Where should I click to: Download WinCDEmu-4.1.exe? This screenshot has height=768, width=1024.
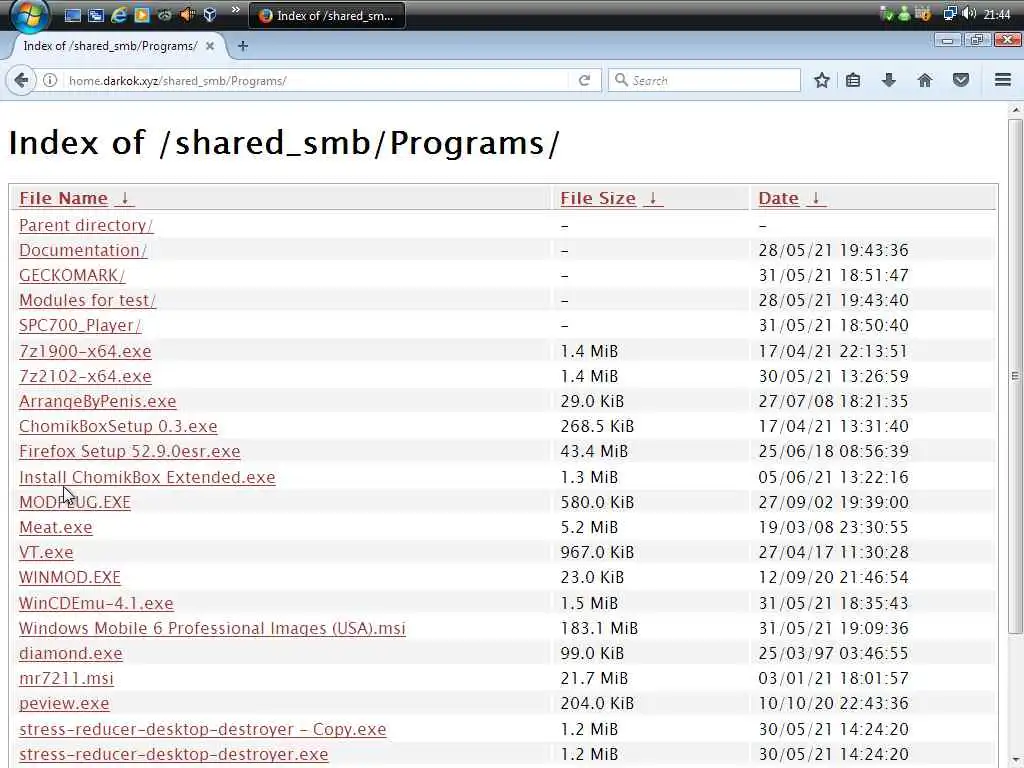point(96,603)
